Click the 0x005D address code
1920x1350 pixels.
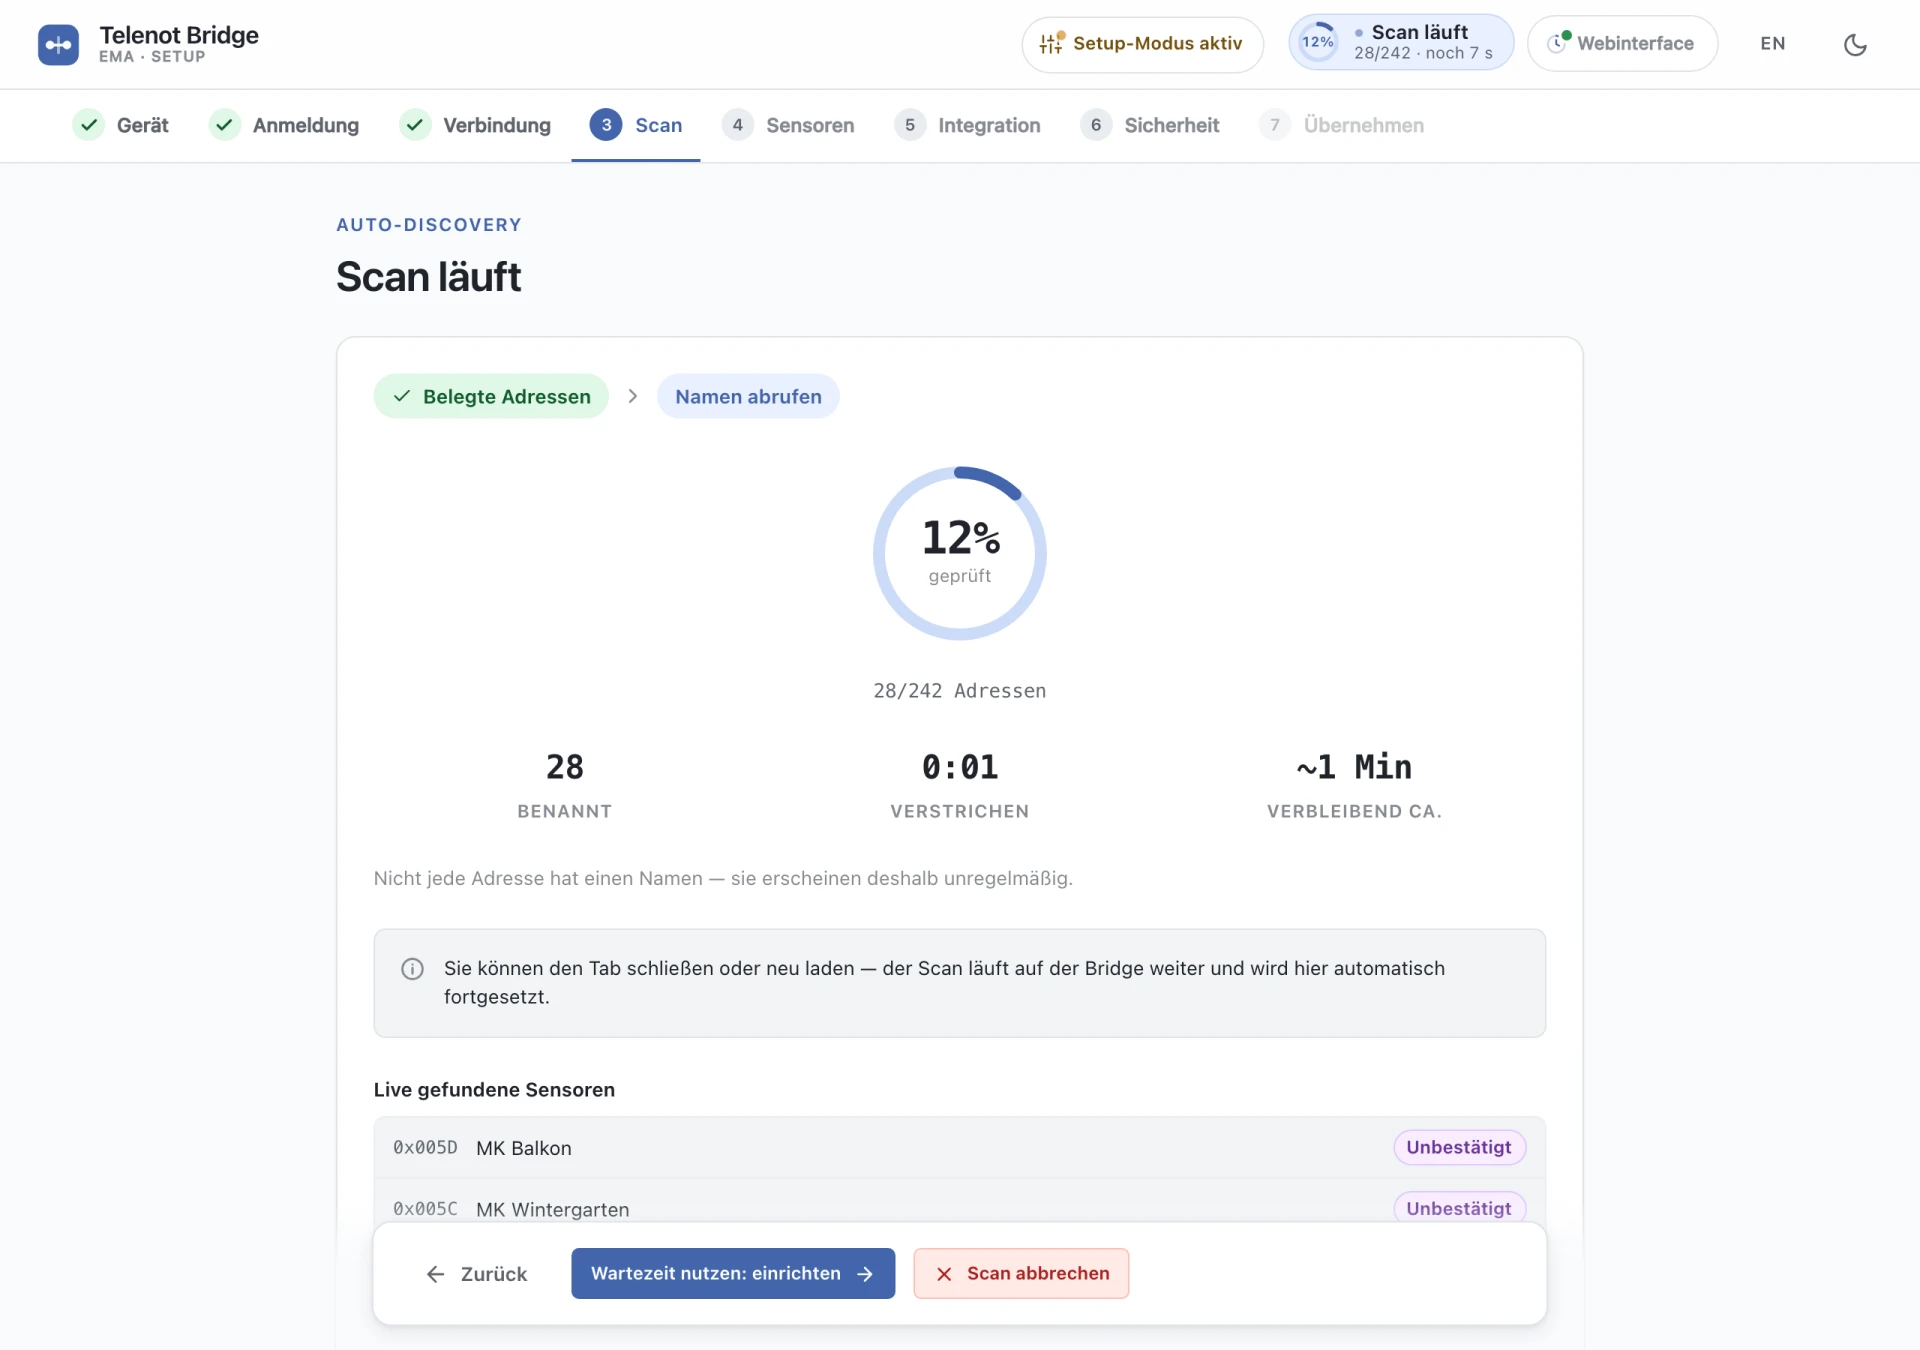click(x=425, y=1148)
